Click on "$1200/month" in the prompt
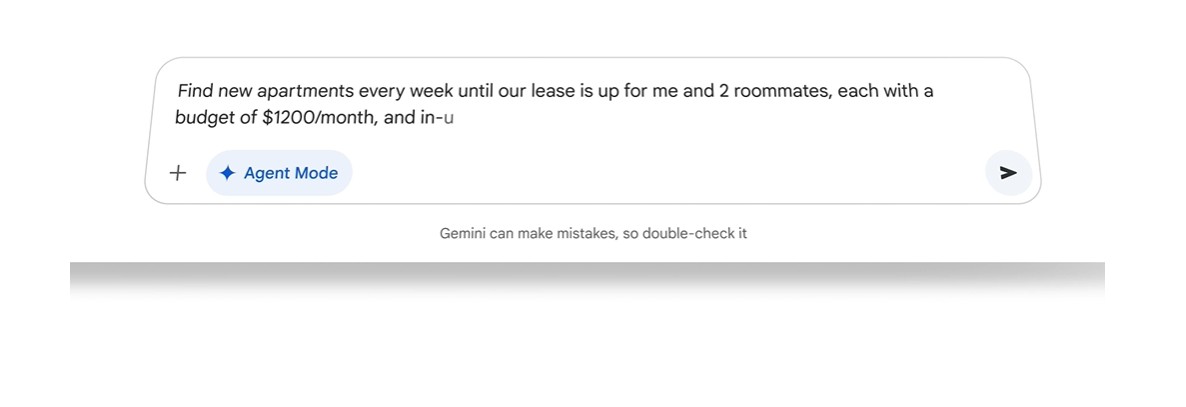This screenshot has width=1186, height=407. tap(320, 118)
